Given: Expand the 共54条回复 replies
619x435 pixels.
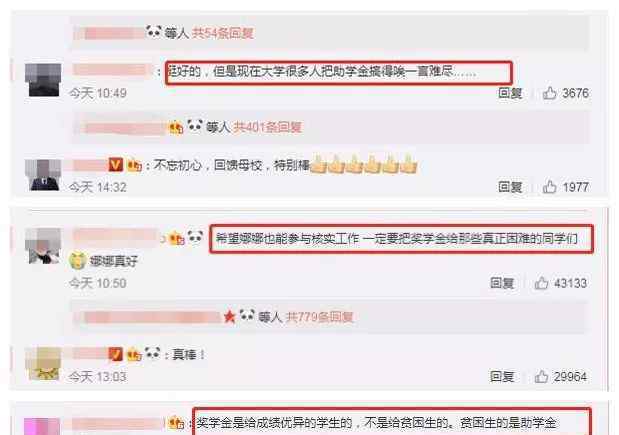Looking at the screenshot, I should point(223,33).
